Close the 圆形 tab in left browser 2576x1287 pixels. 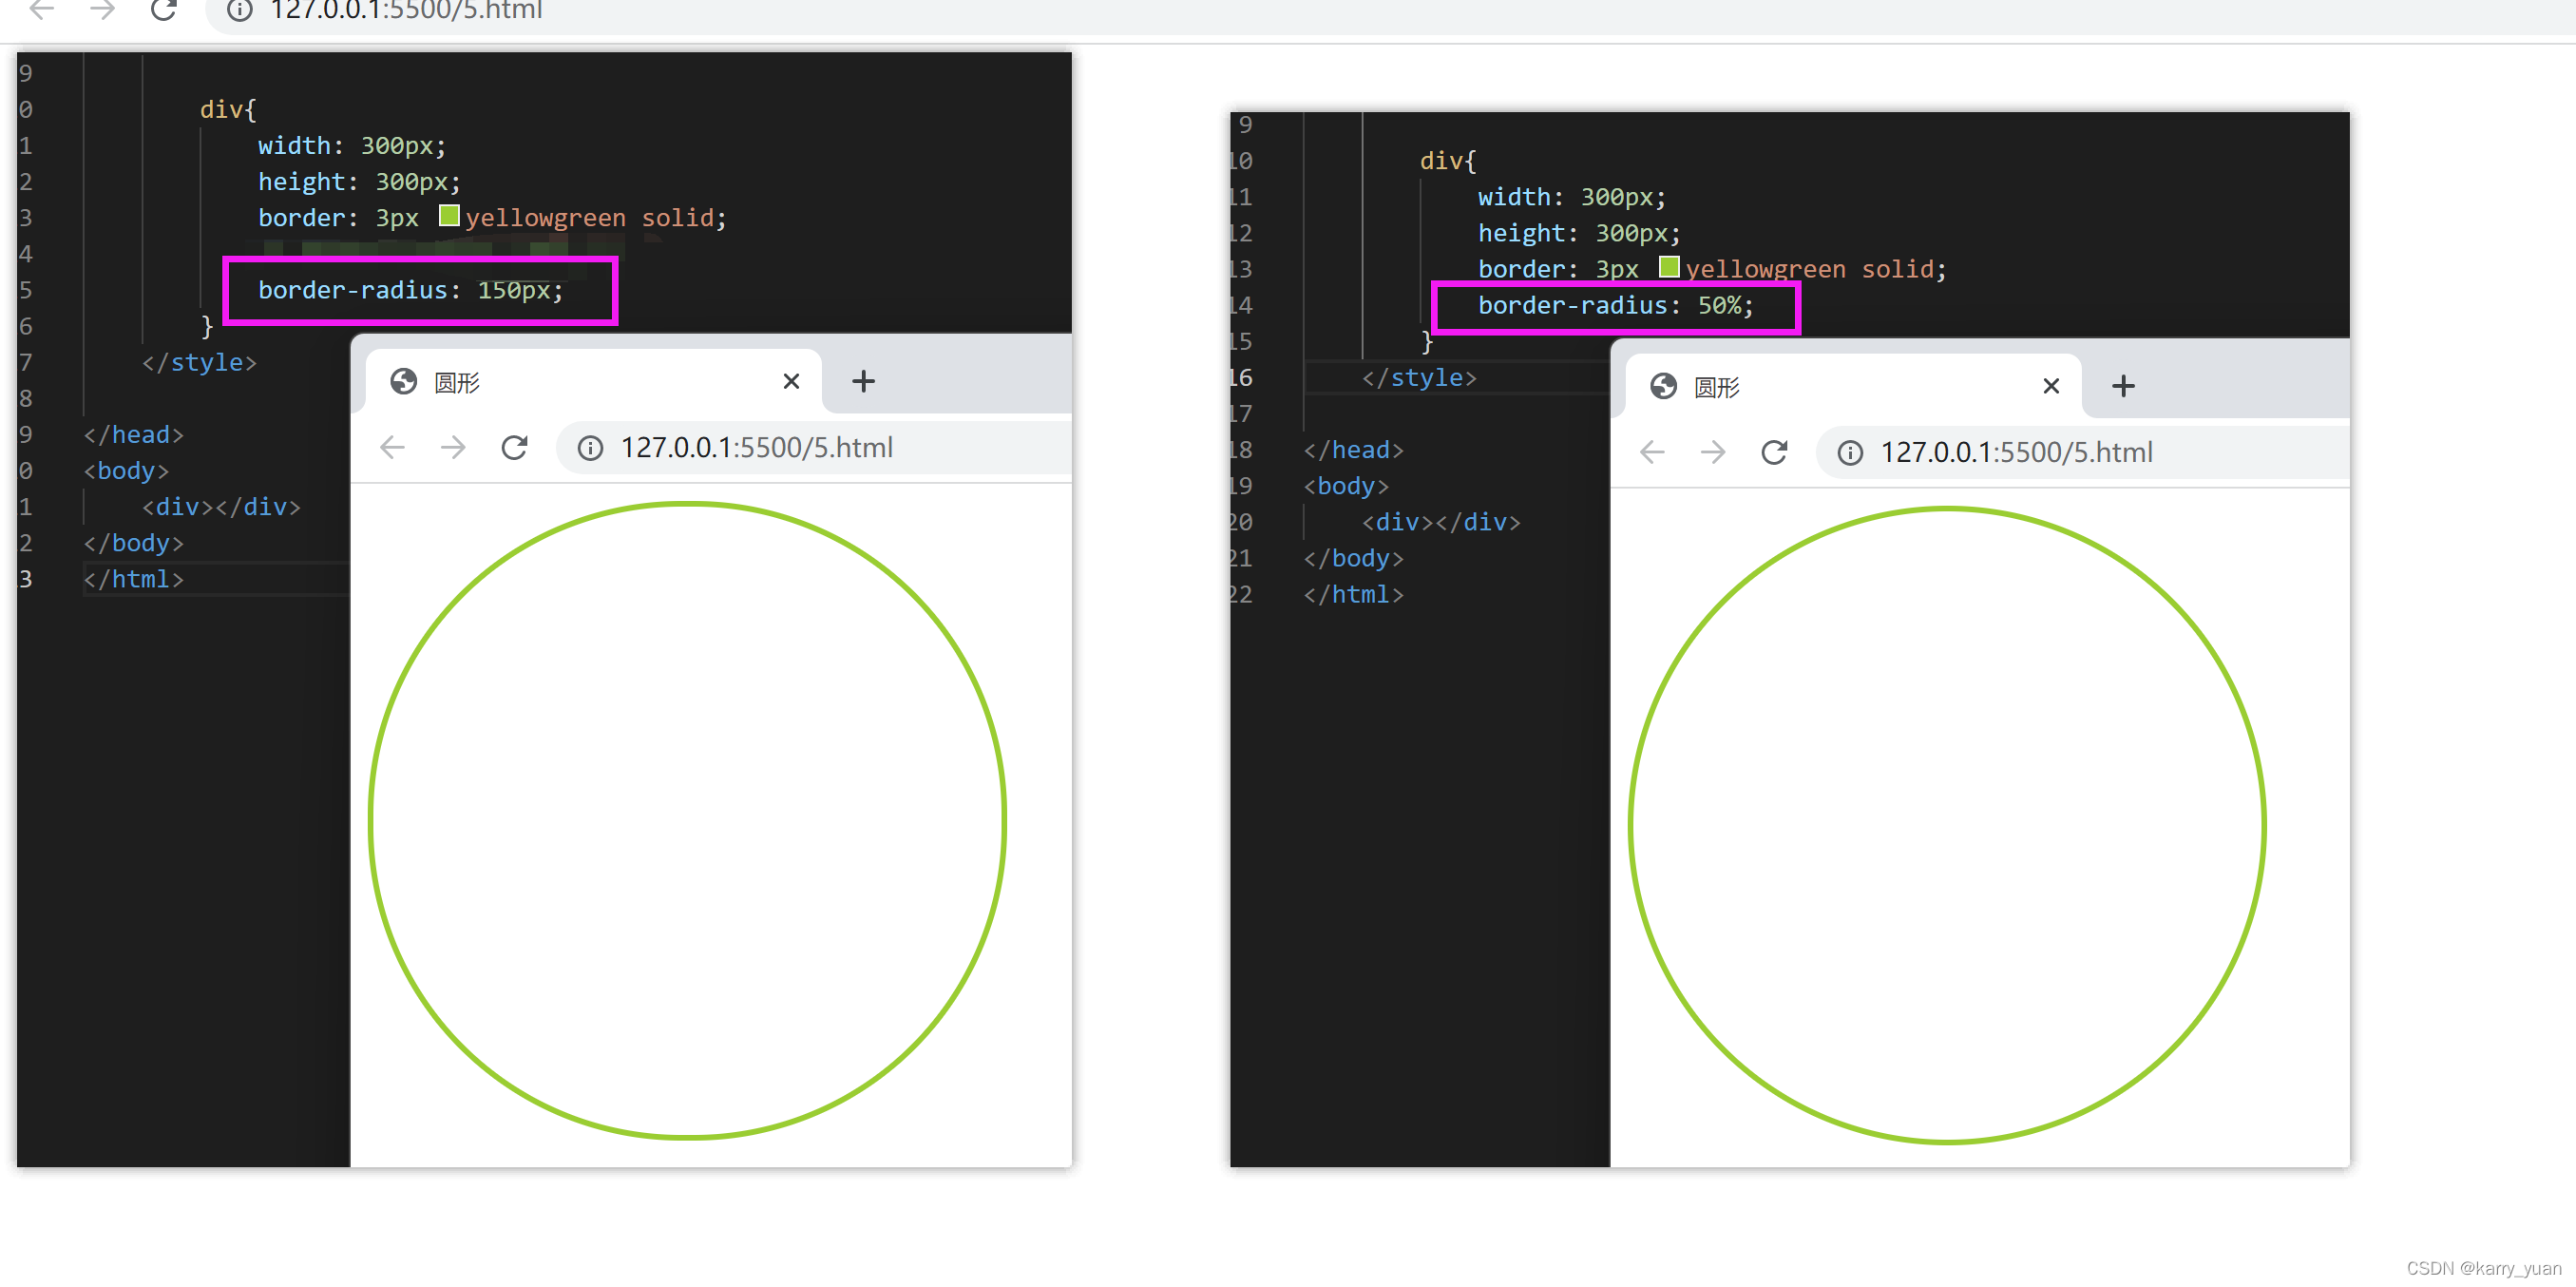tap(791, 381)
